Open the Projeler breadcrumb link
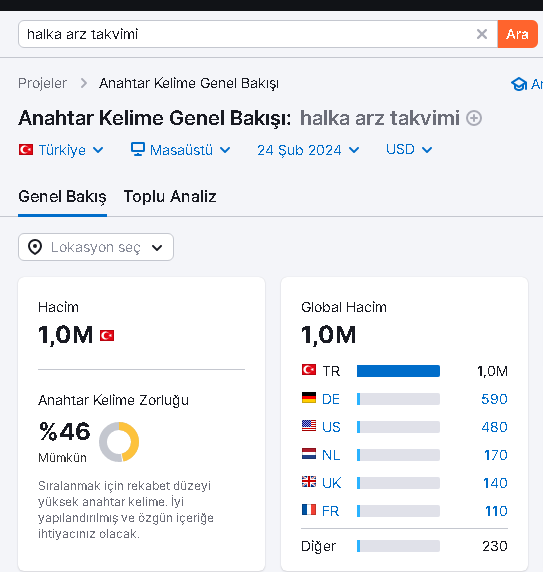This screenshot has height=572, width=543. (x=42, y=84)
